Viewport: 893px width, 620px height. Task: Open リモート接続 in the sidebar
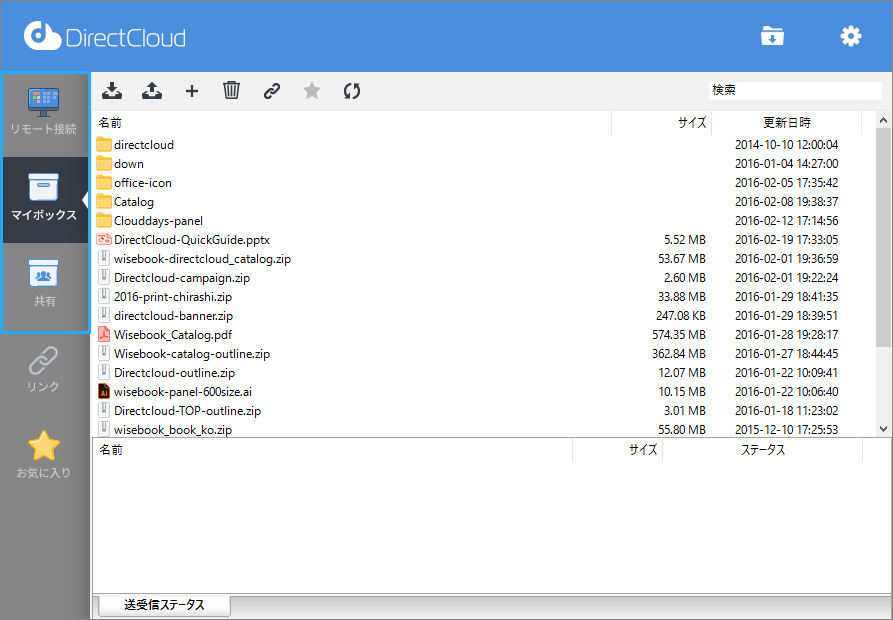coord(44,112)
